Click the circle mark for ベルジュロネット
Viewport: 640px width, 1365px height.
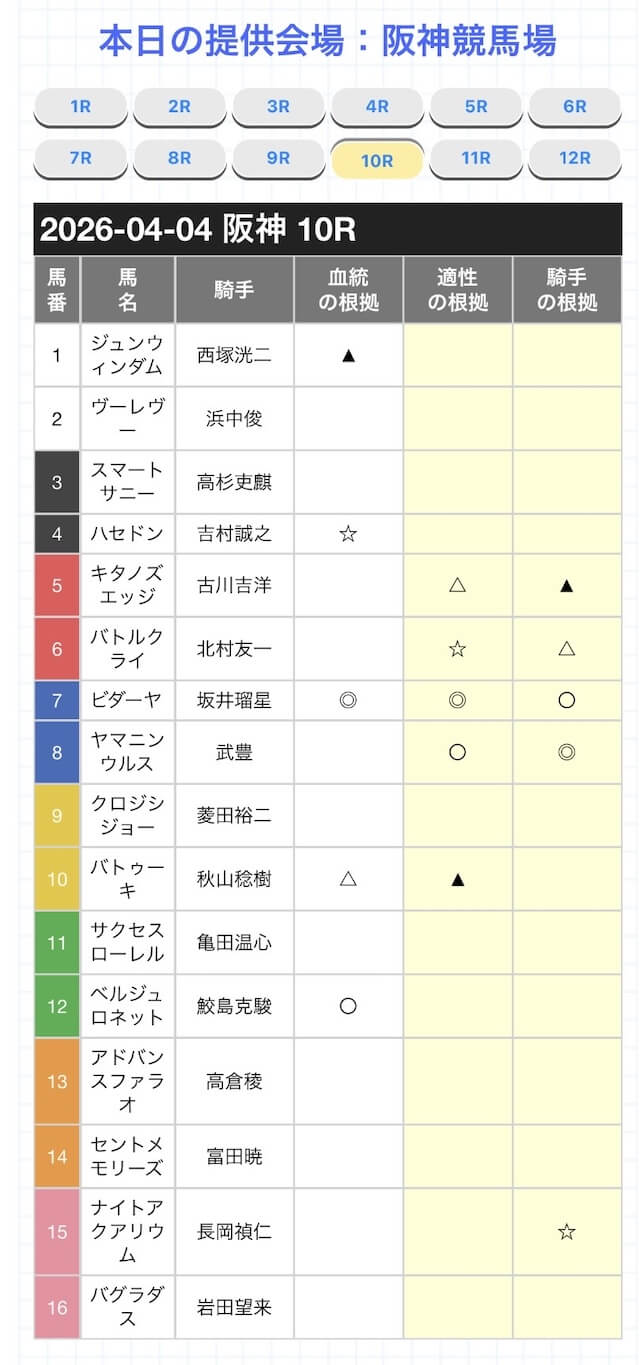348,1006
